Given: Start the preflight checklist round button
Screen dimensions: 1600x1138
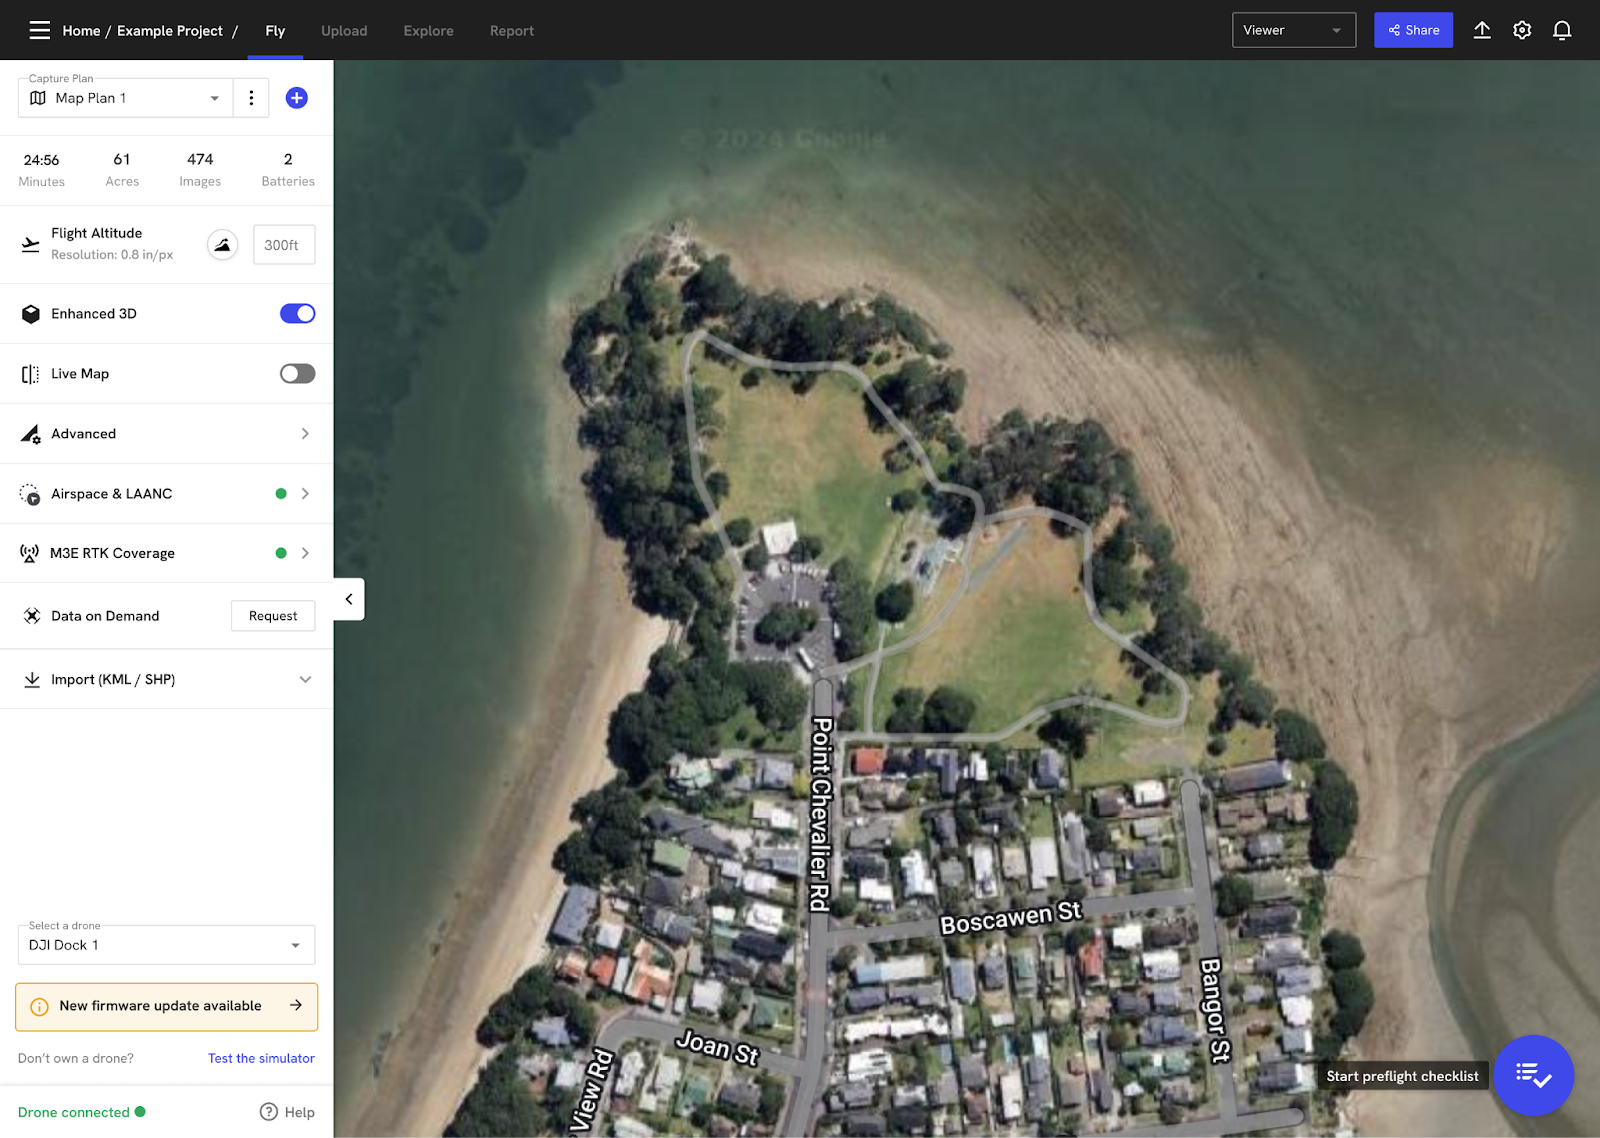Looking at the screenshot, I should tap(1533, 1075).
